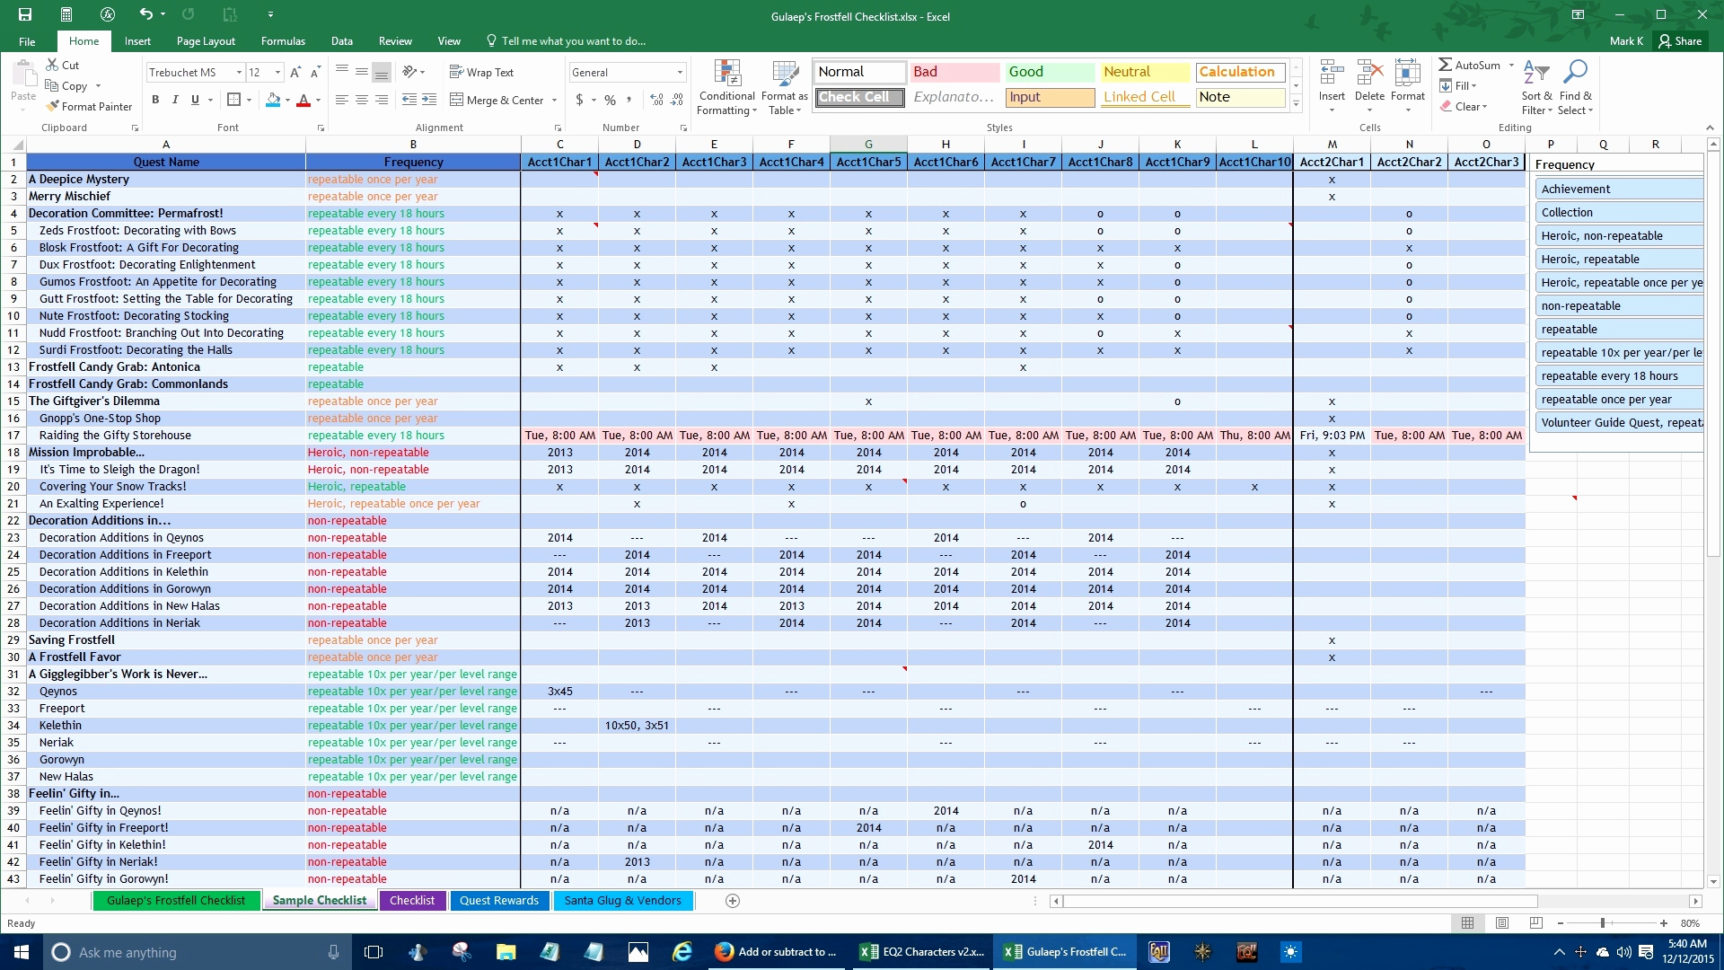Open the Santa Glug & Vendors sheet
Screen dimensions: 1724x970
623,900
